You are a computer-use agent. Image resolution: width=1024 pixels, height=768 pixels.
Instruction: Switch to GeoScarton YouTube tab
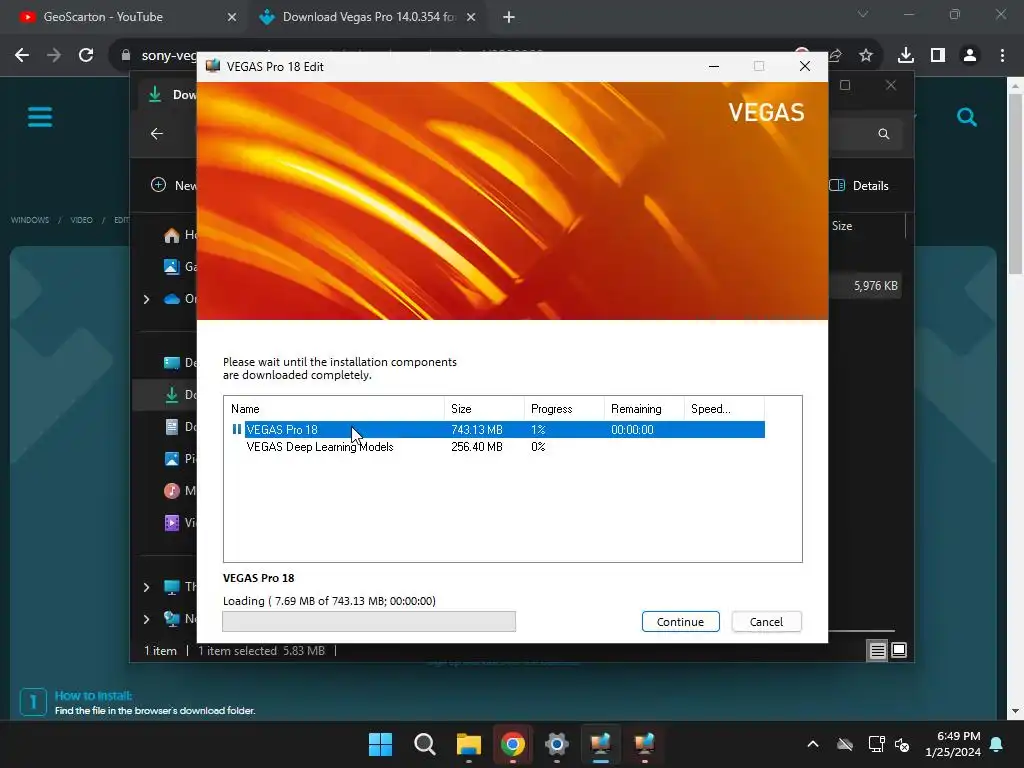(123, 17)
